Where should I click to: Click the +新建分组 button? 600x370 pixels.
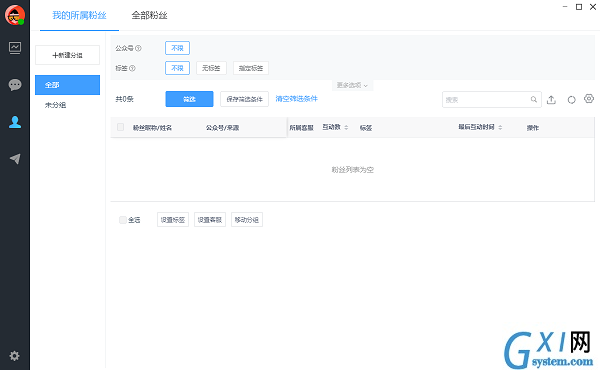click(67, 55)
